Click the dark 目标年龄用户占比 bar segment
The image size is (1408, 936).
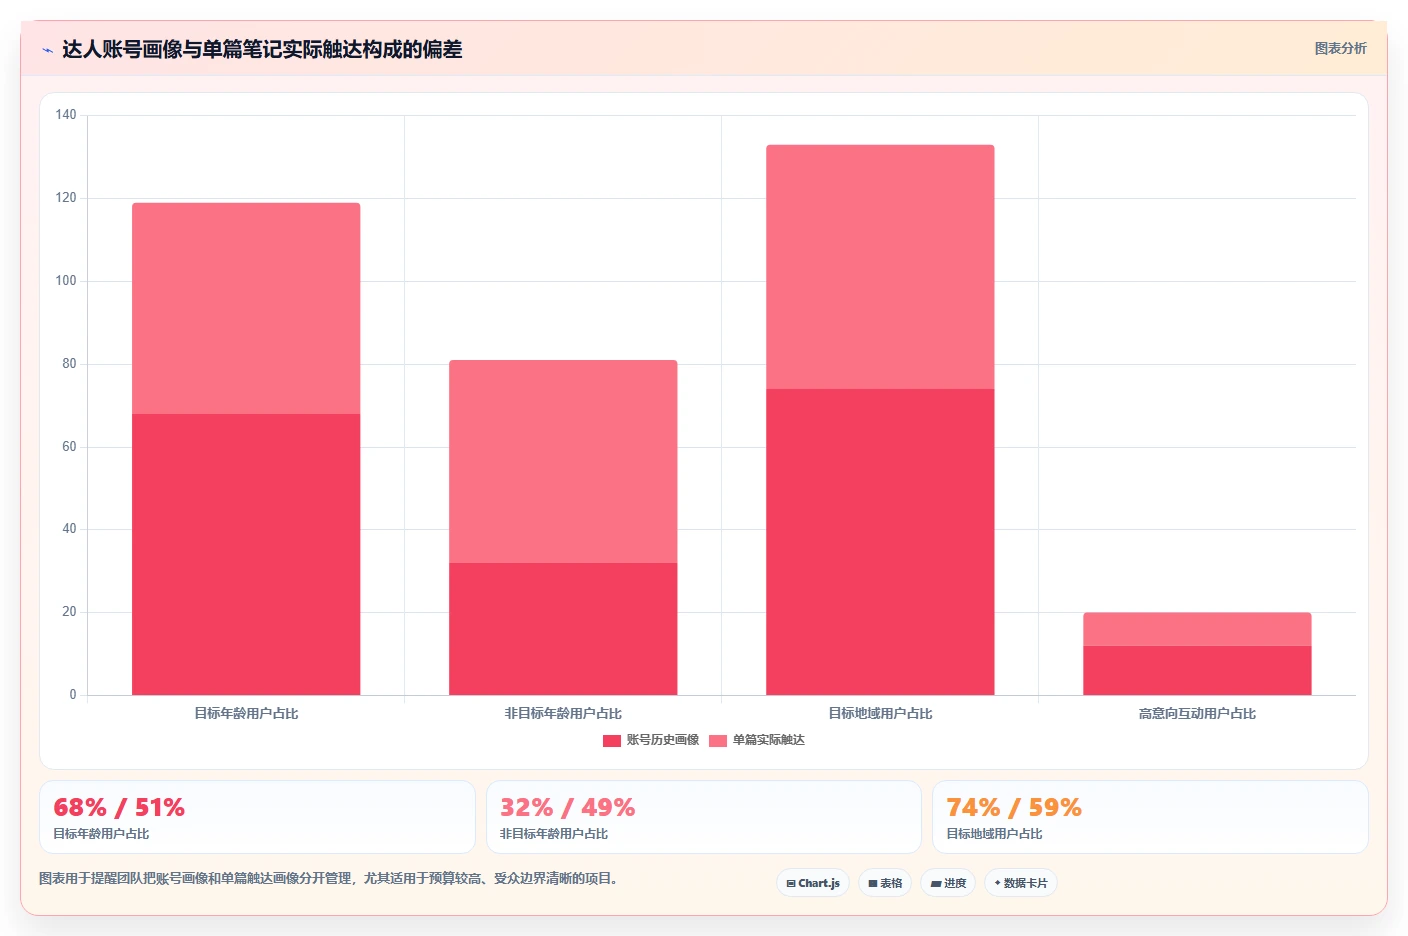coord(246,554)
